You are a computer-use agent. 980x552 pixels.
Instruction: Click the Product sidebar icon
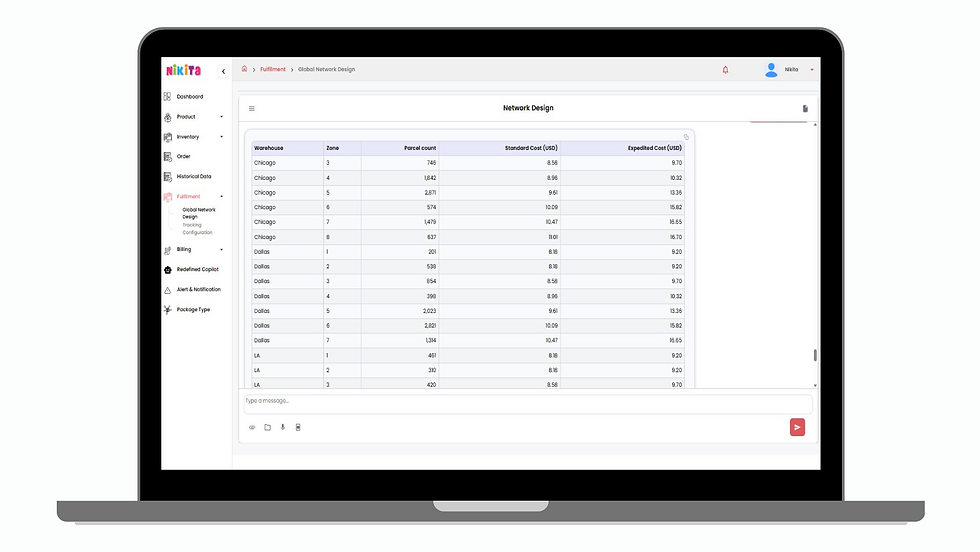(168, 117)
